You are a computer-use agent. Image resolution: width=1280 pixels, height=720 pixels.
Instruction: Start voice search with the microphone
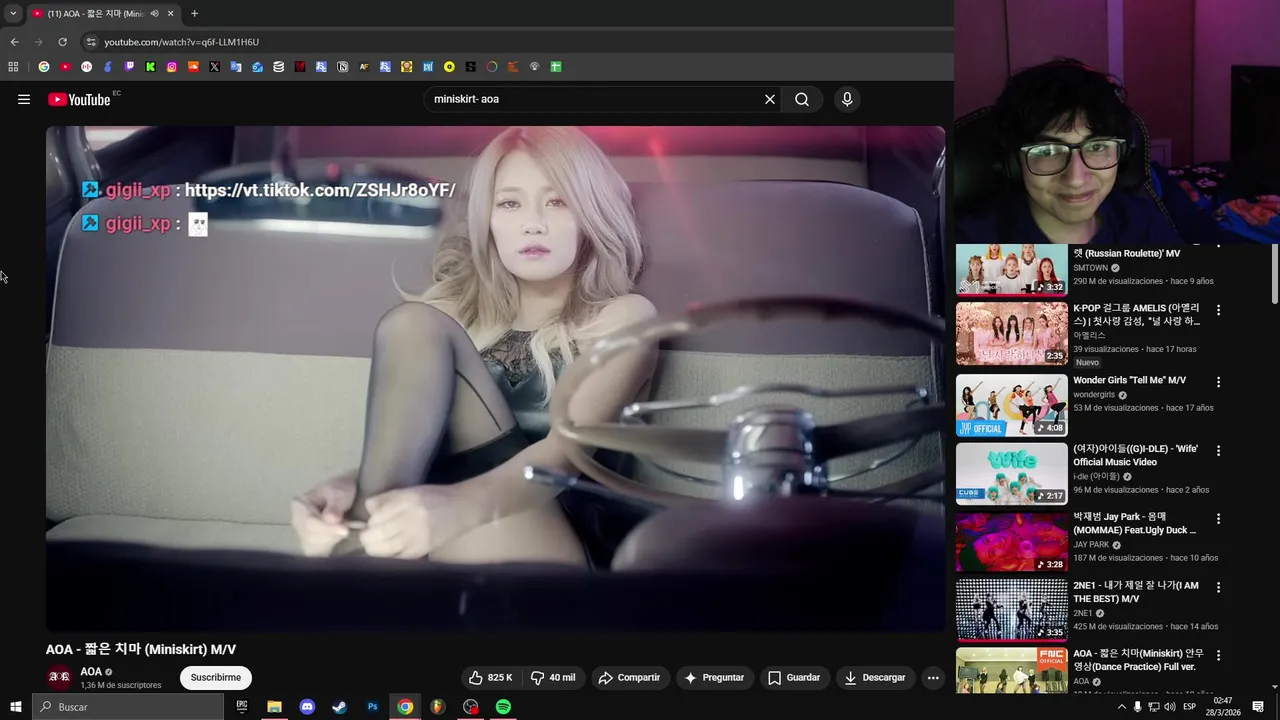coord(847,99)
